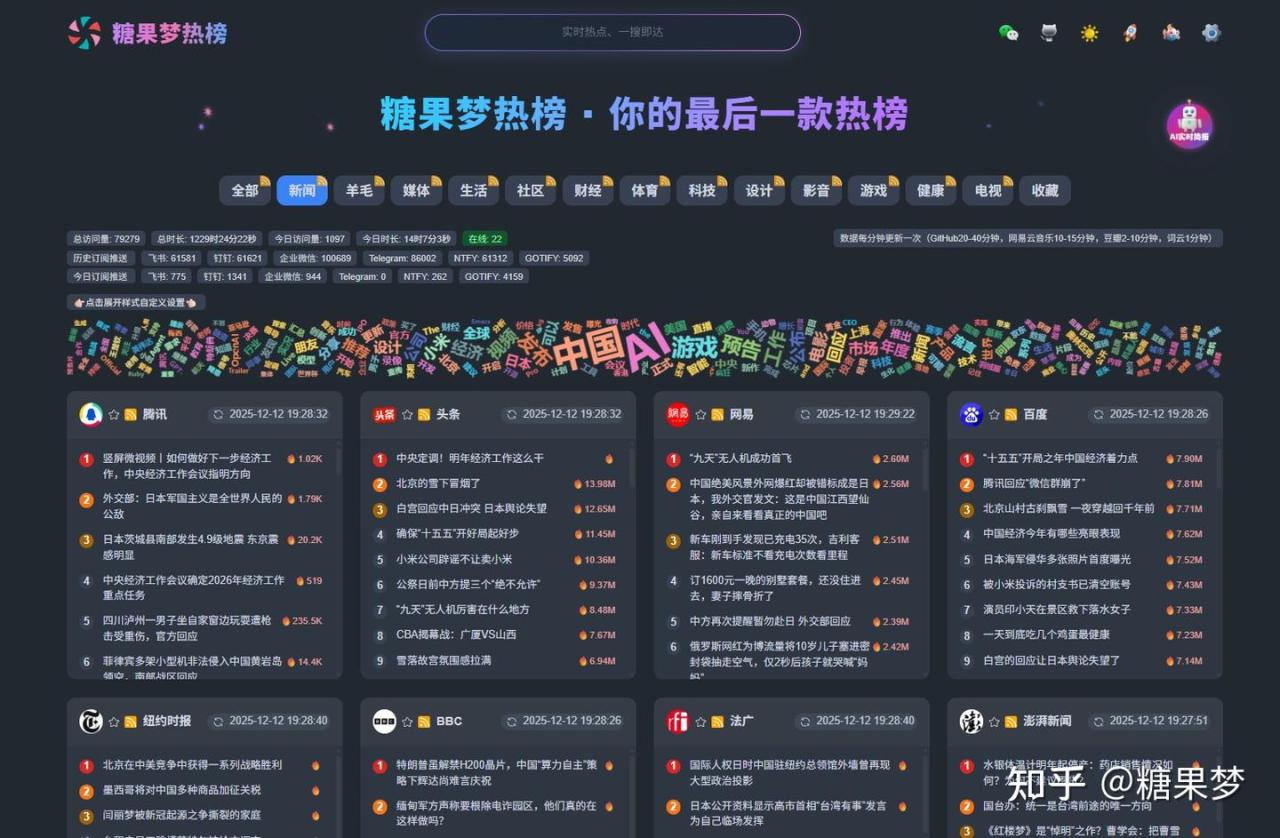Open the settings gear icon

click(x=1211, y=33)
